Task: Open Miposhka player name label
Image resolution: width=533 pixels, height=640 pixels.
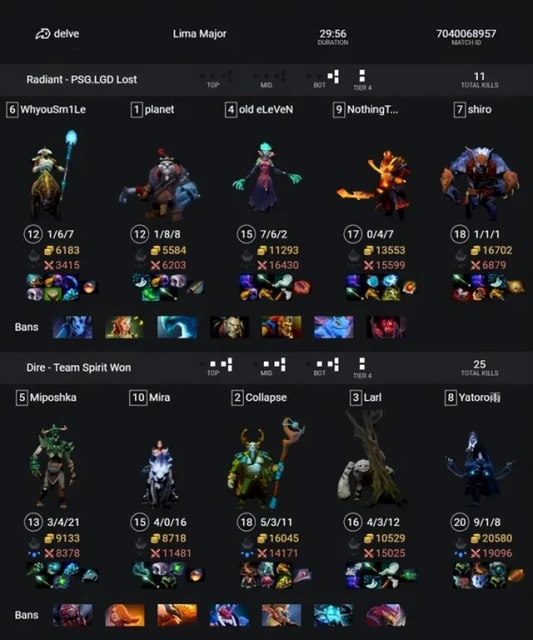Action: coord(53,398)
